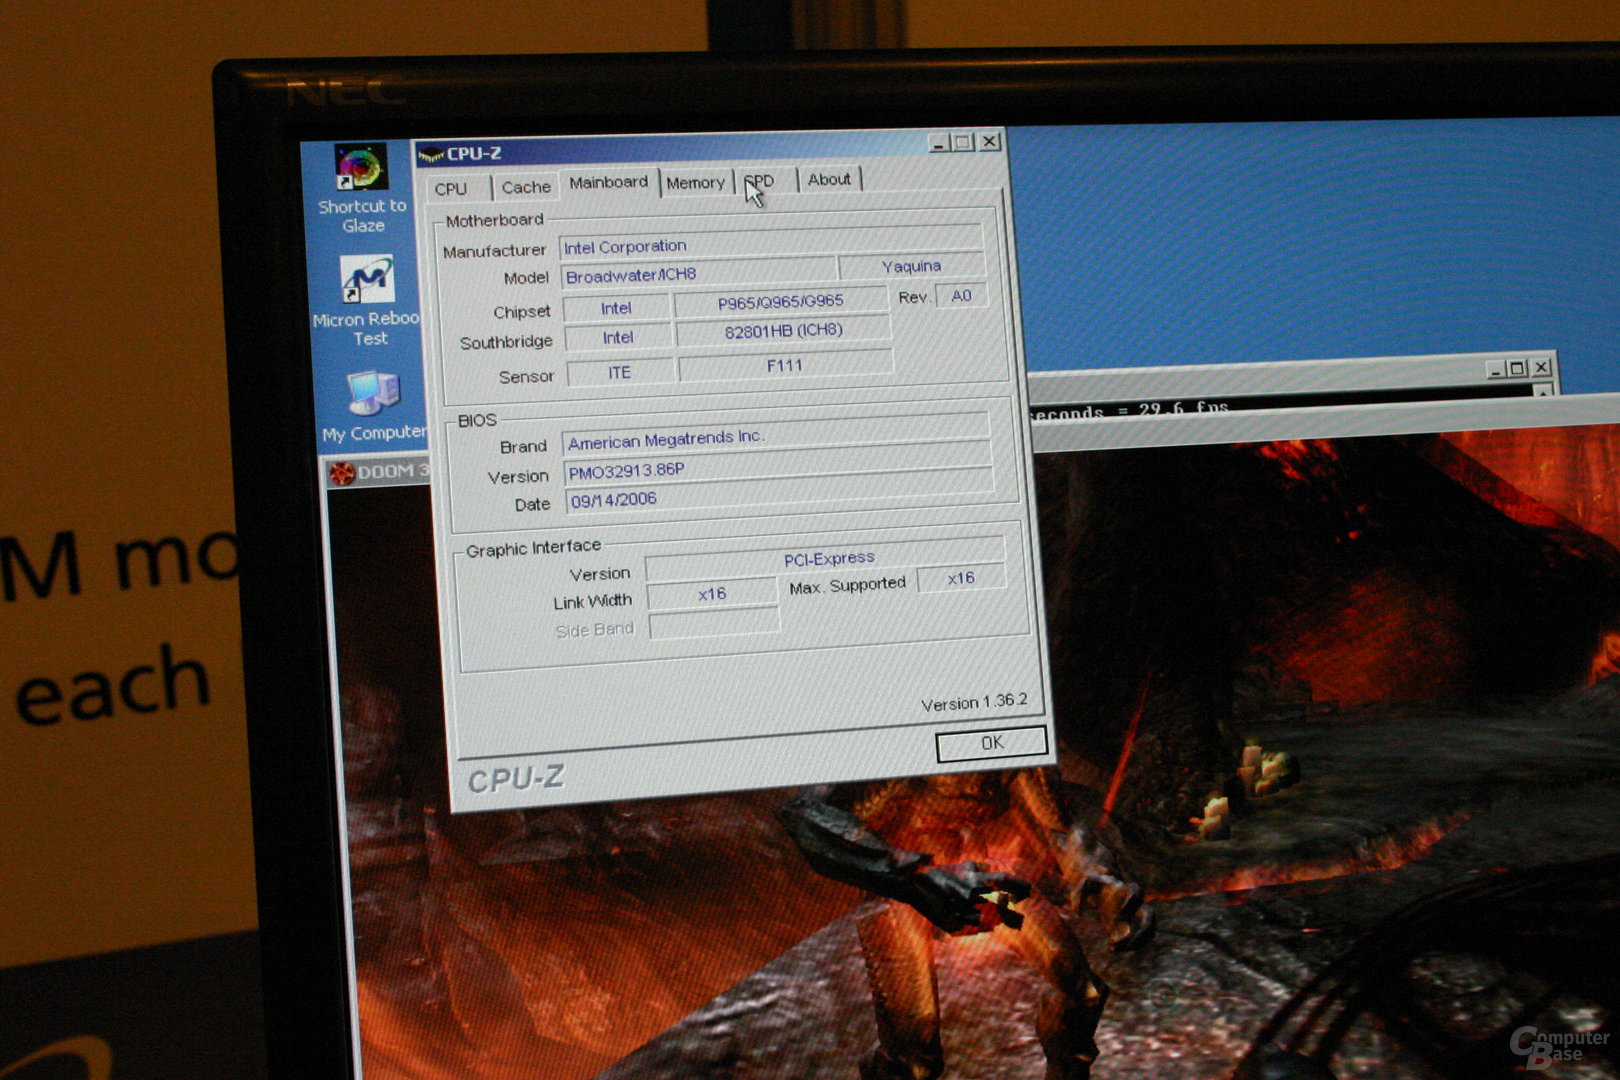Screen dimensions: 1620x1080
Task: Click the Model field showing Broadwater/ICH8
Action: pyautogui.click(x=698, y=273)
